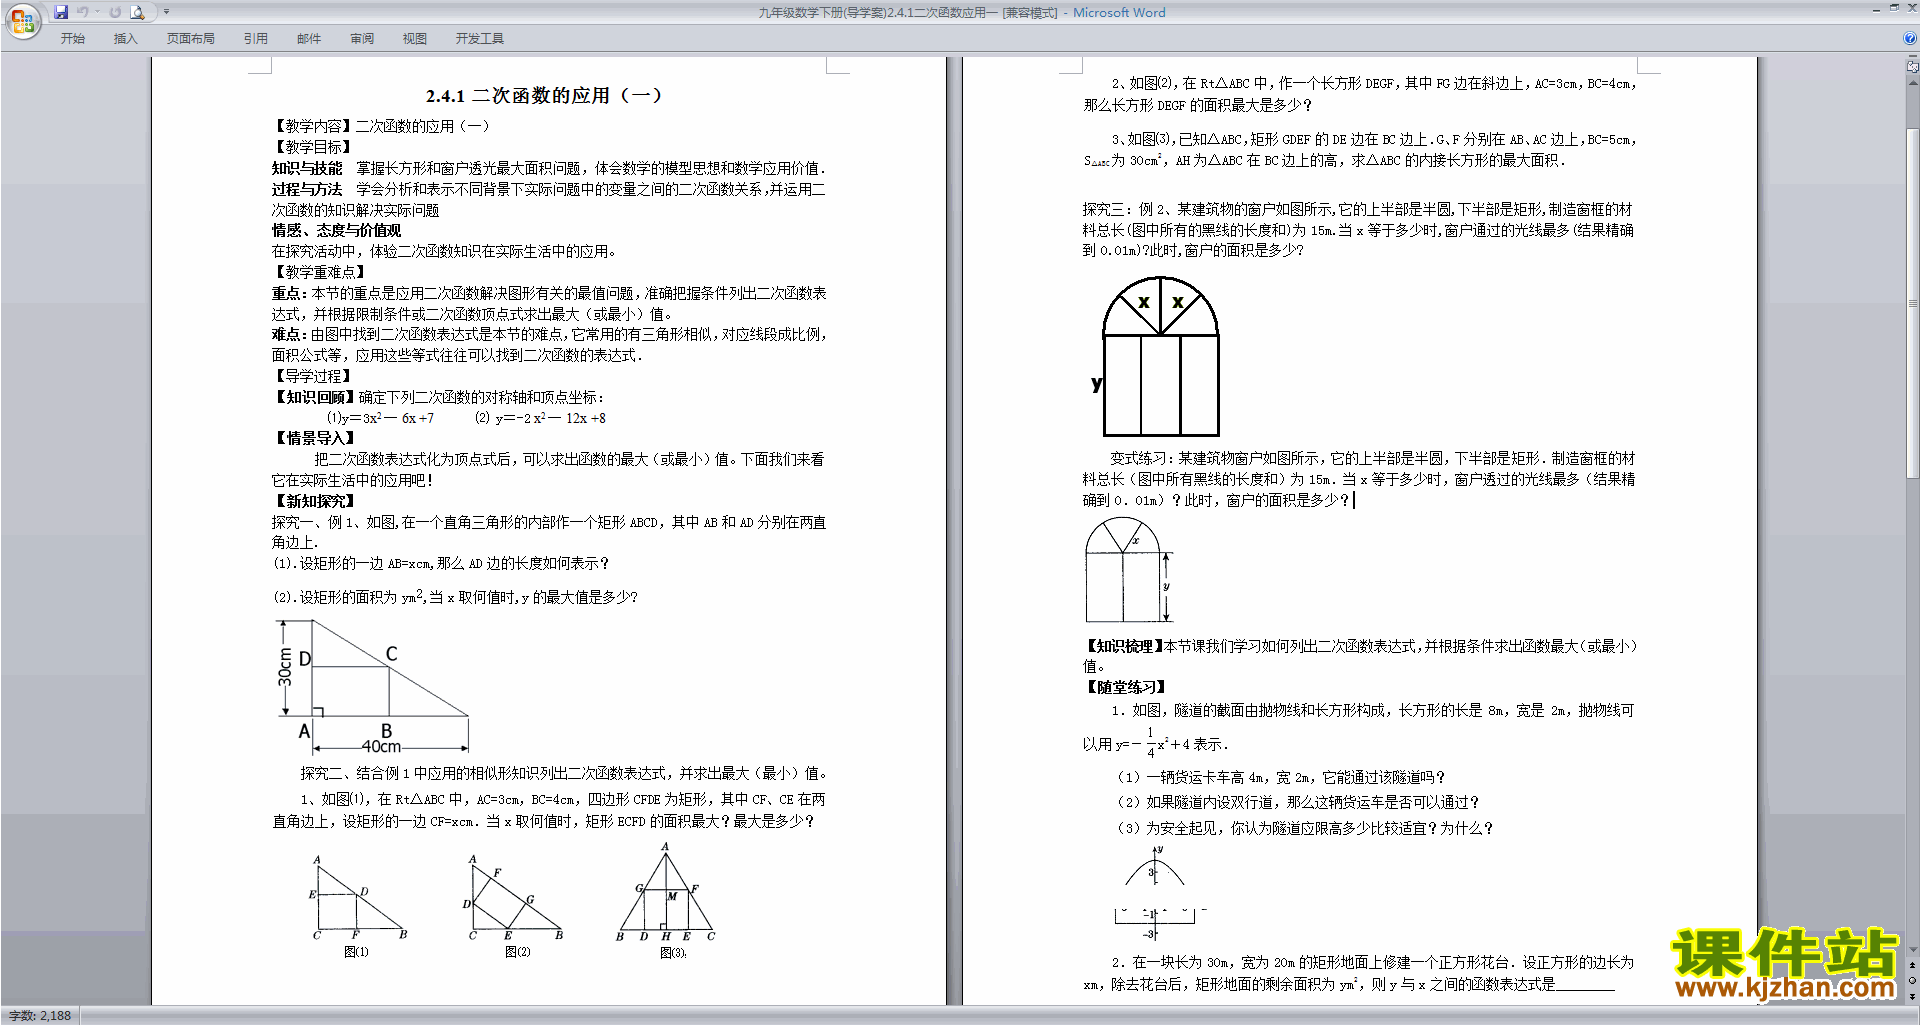Image resolution: width=1920 pixels, height=1025 pixels.
Task: Click the Select Browse Object circle button
Action: pos(1913,981)
